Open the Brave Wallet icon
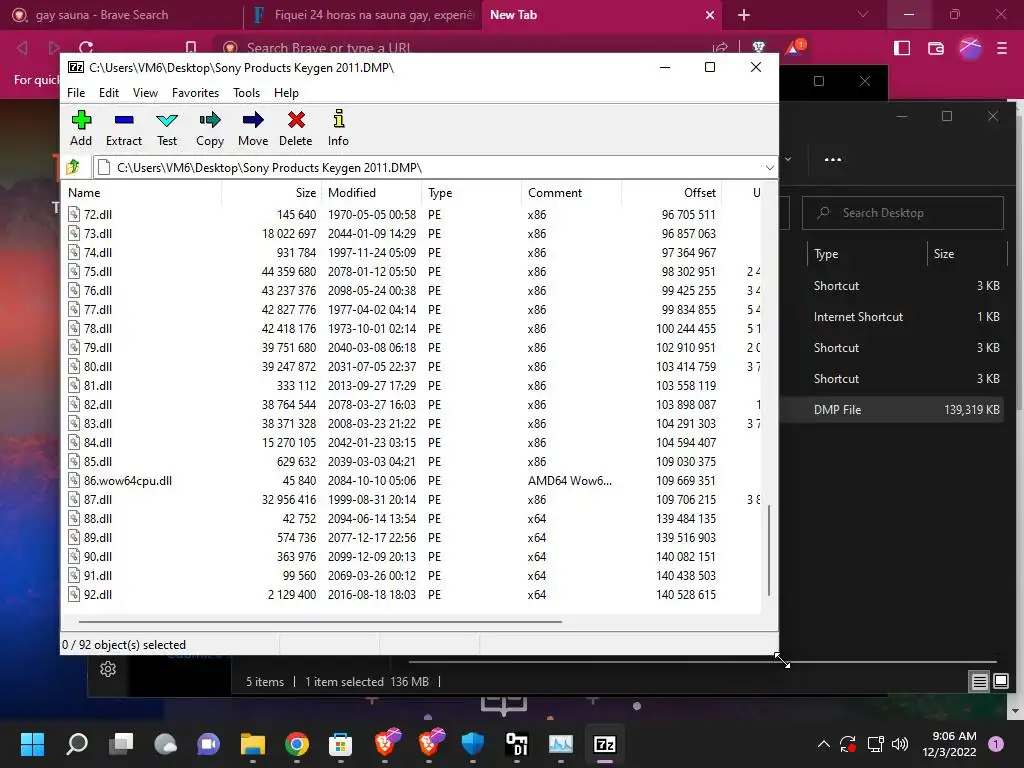 point(936,48)
